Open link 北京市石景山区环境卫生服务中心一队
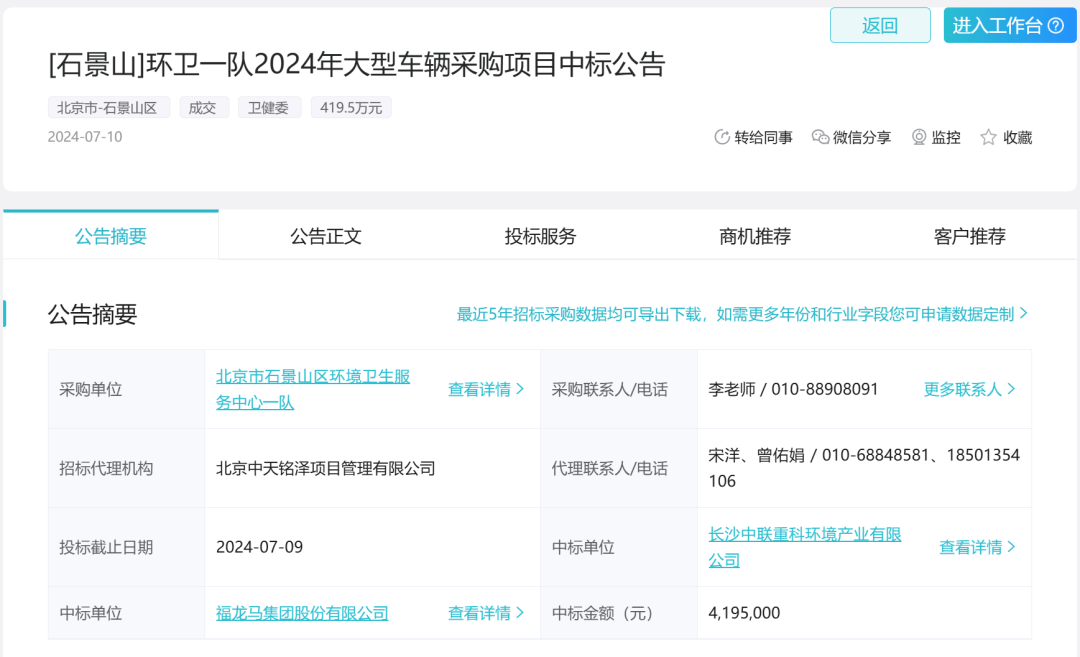 pos(313,389)
